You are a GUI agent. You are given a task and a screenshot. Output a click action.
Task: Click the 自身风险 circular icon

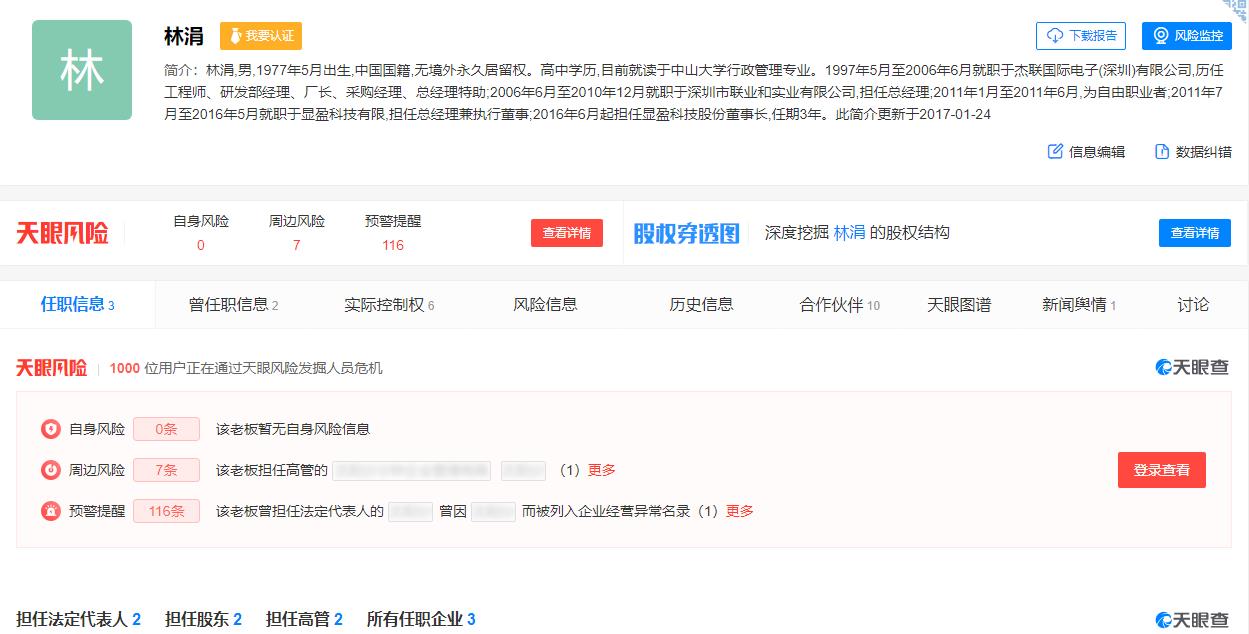click(51, 429)
